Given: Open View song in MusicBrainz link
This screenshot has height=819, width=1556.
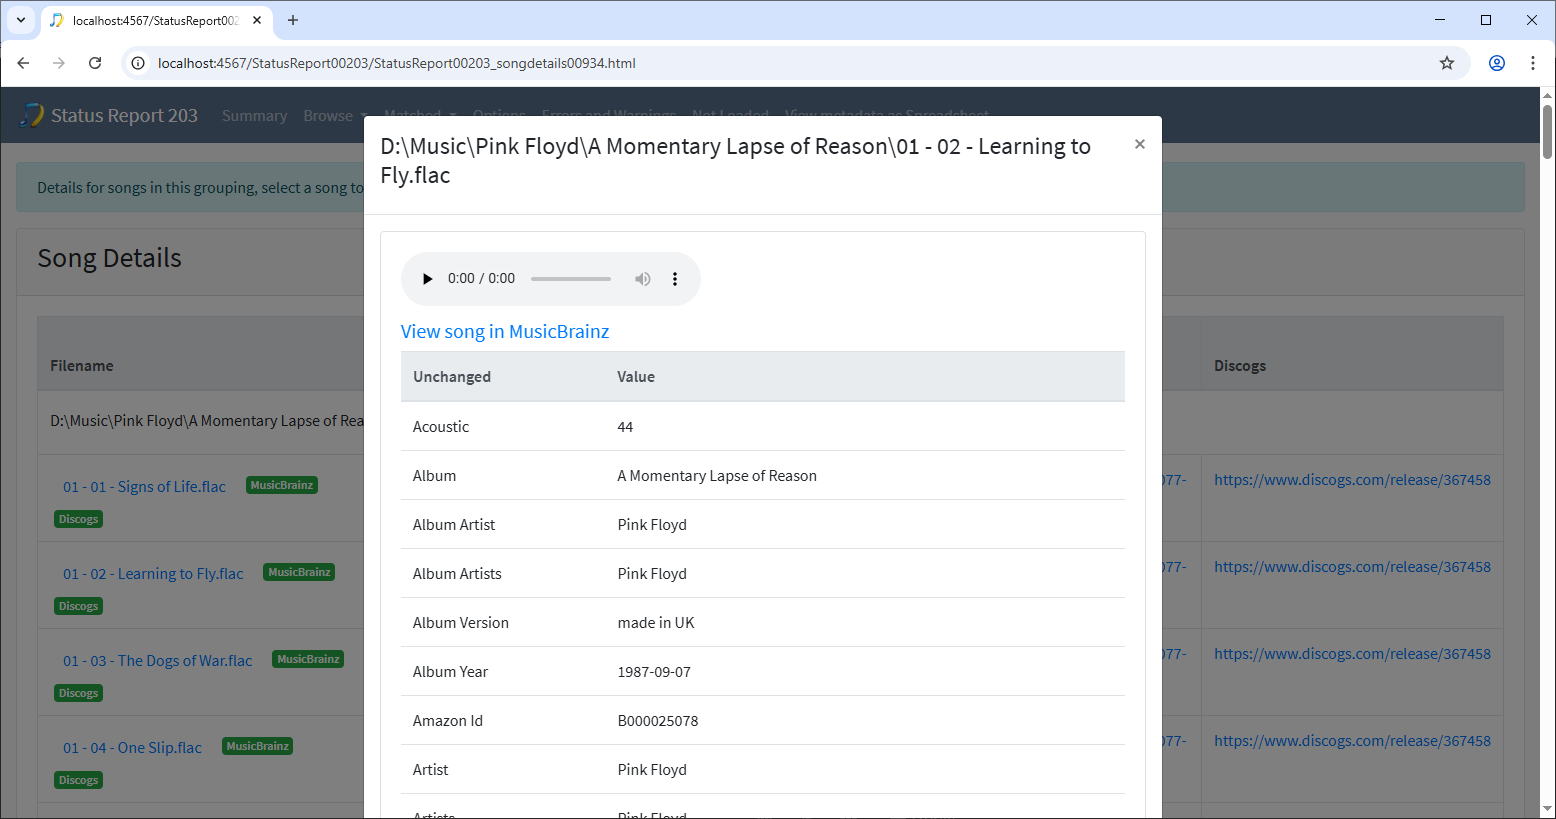Looking at the screenshot, I should tap(505, 331).
